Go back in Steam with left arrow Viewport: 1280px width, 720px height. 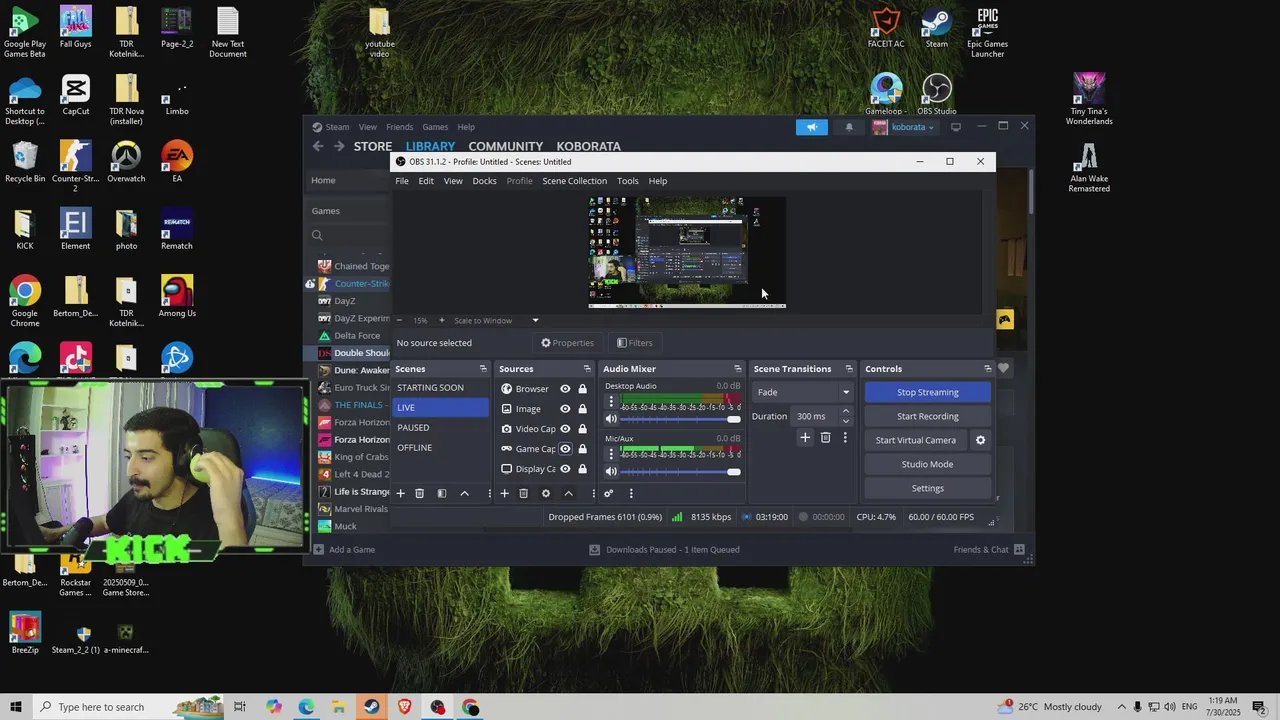tap(318, 146)
